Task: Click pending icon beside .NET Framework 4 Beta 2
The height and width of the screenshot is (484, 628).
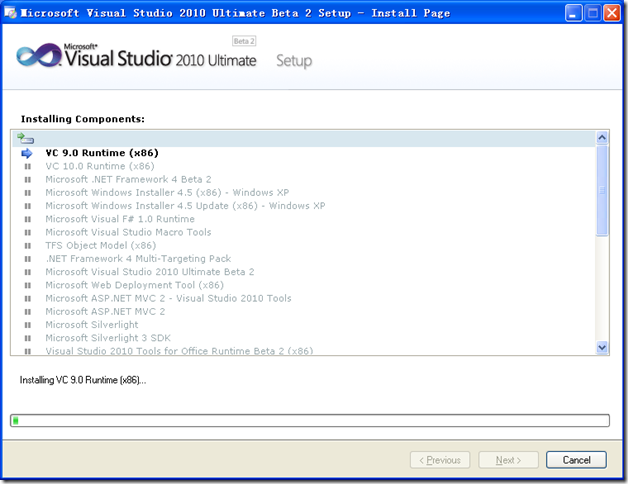Action: coord(28,179)
